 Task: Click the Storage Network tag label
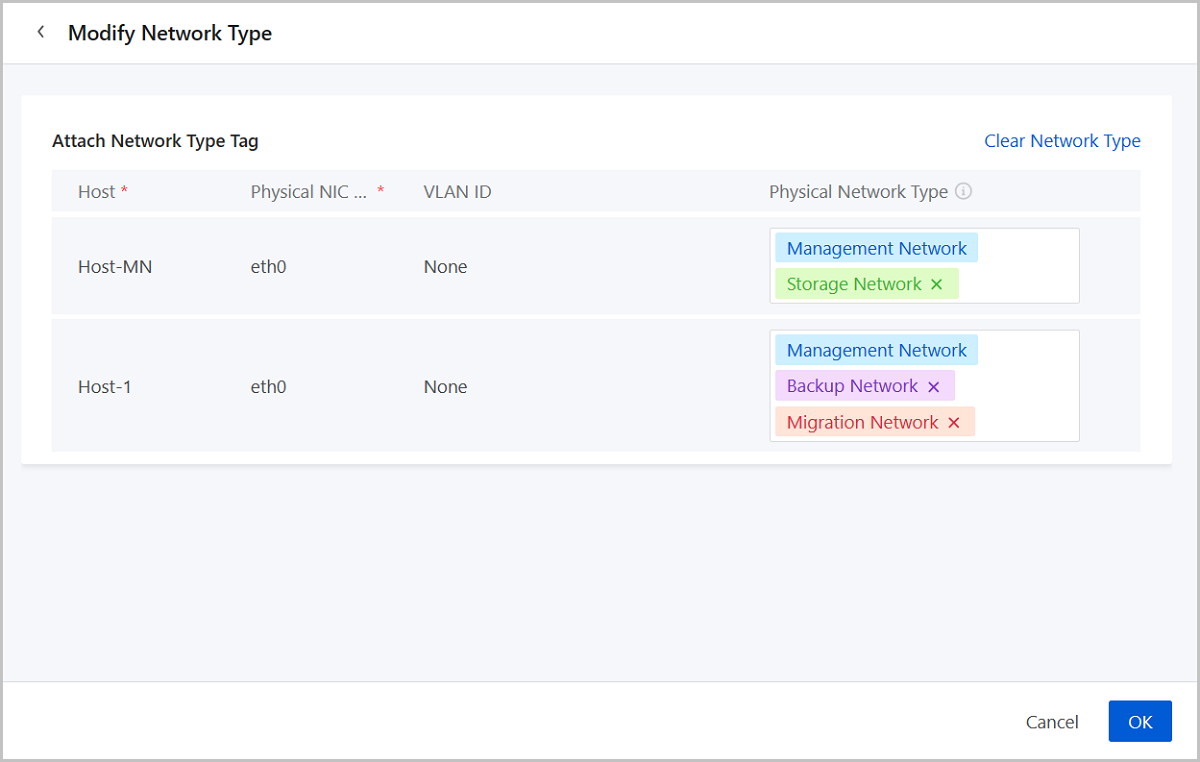pyautogui.click(x=854, y=284)
